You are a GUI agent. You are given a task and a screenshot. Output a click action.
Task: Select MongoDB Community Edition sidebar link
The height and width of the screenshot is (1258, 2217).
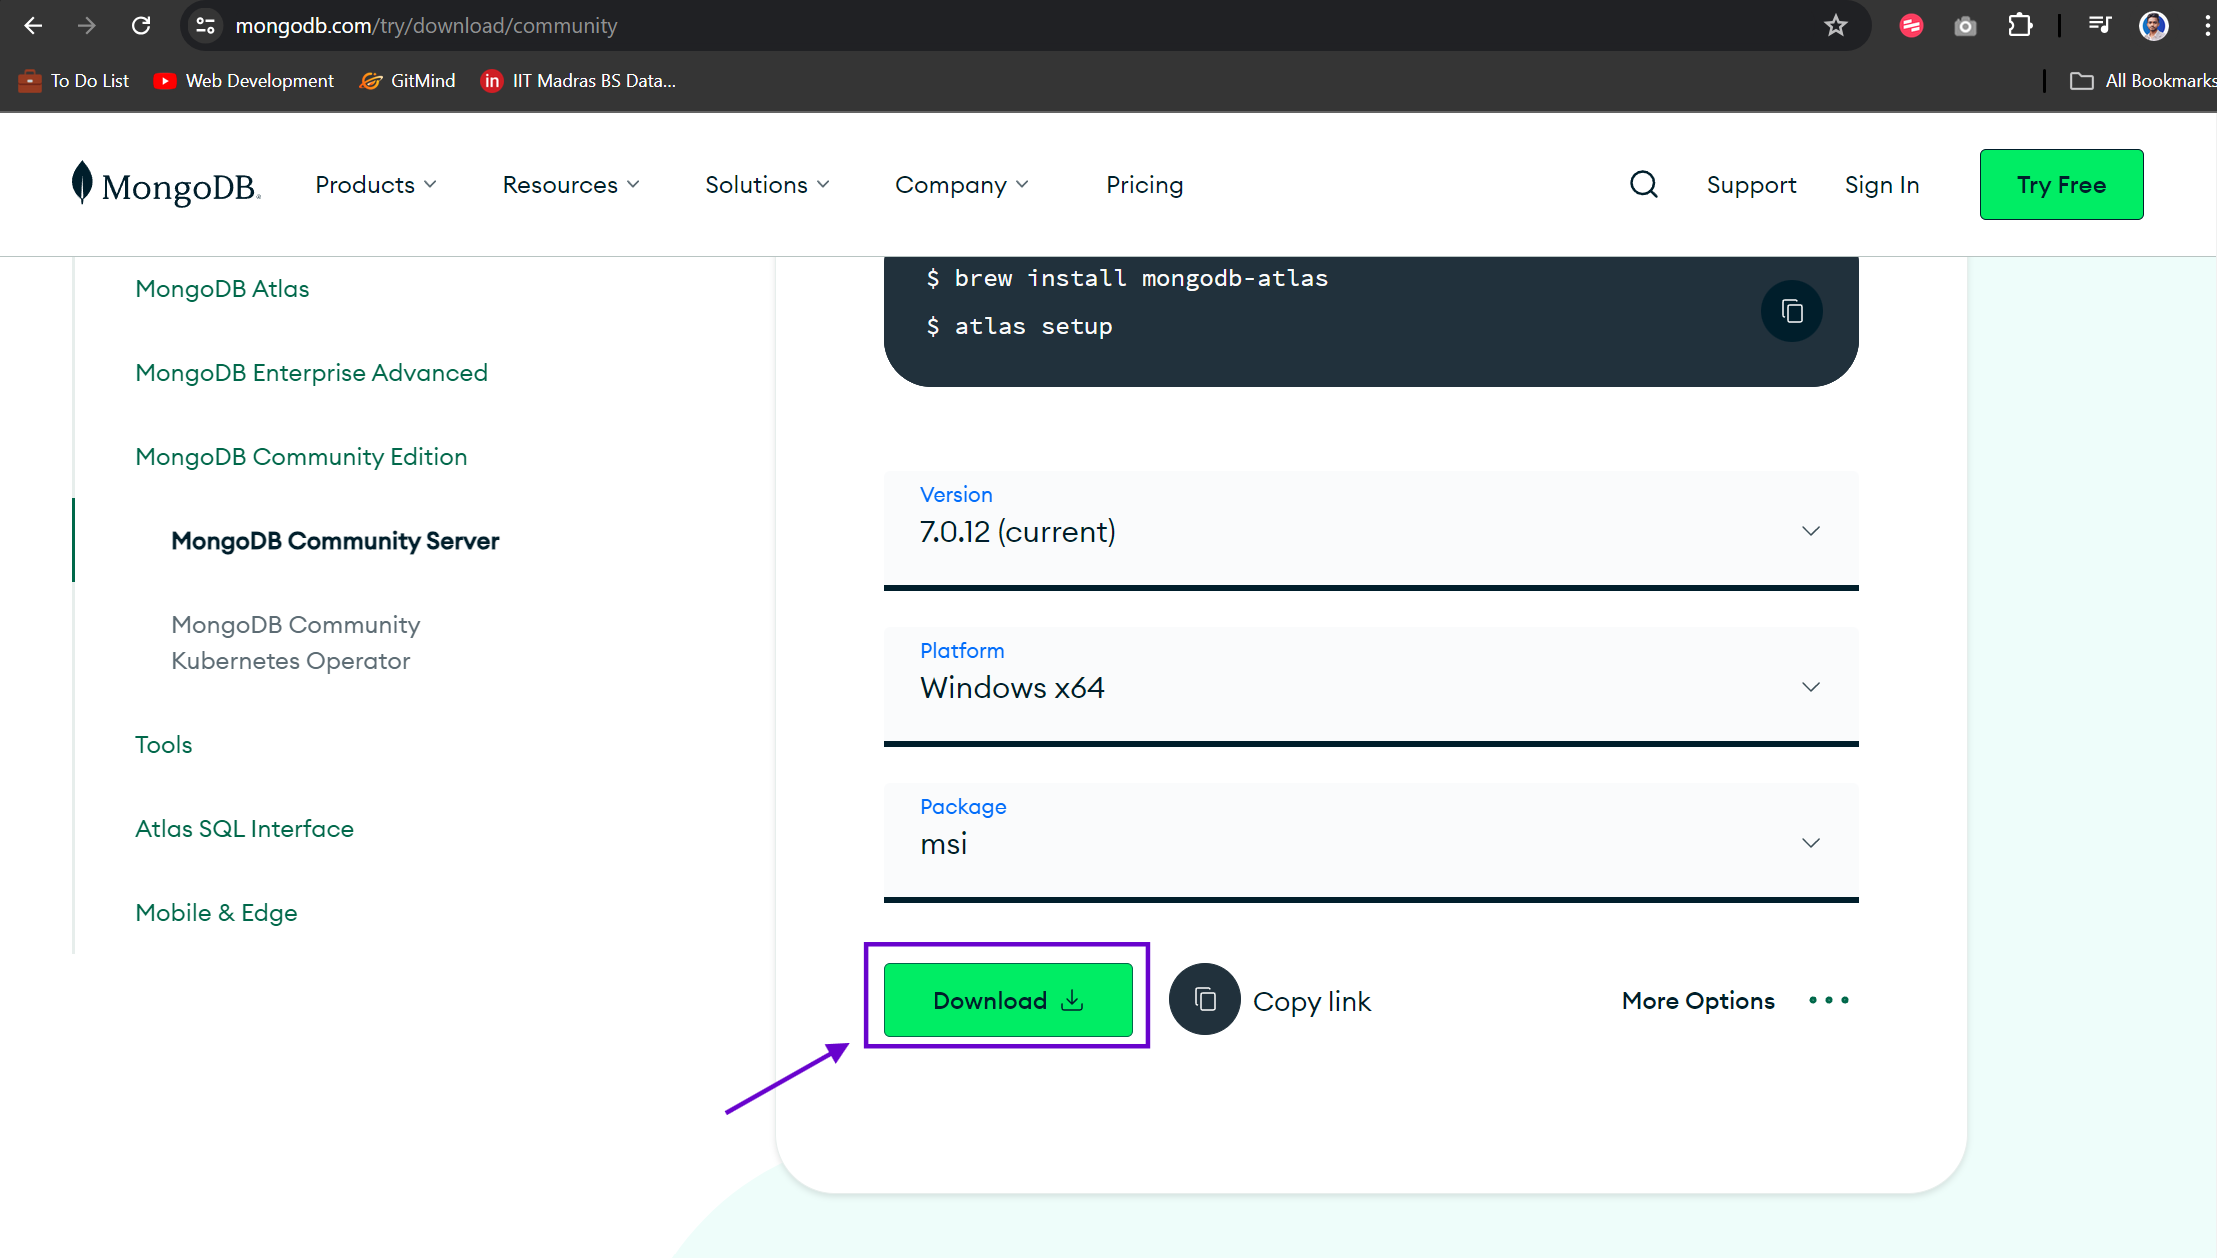pos(301,455)
